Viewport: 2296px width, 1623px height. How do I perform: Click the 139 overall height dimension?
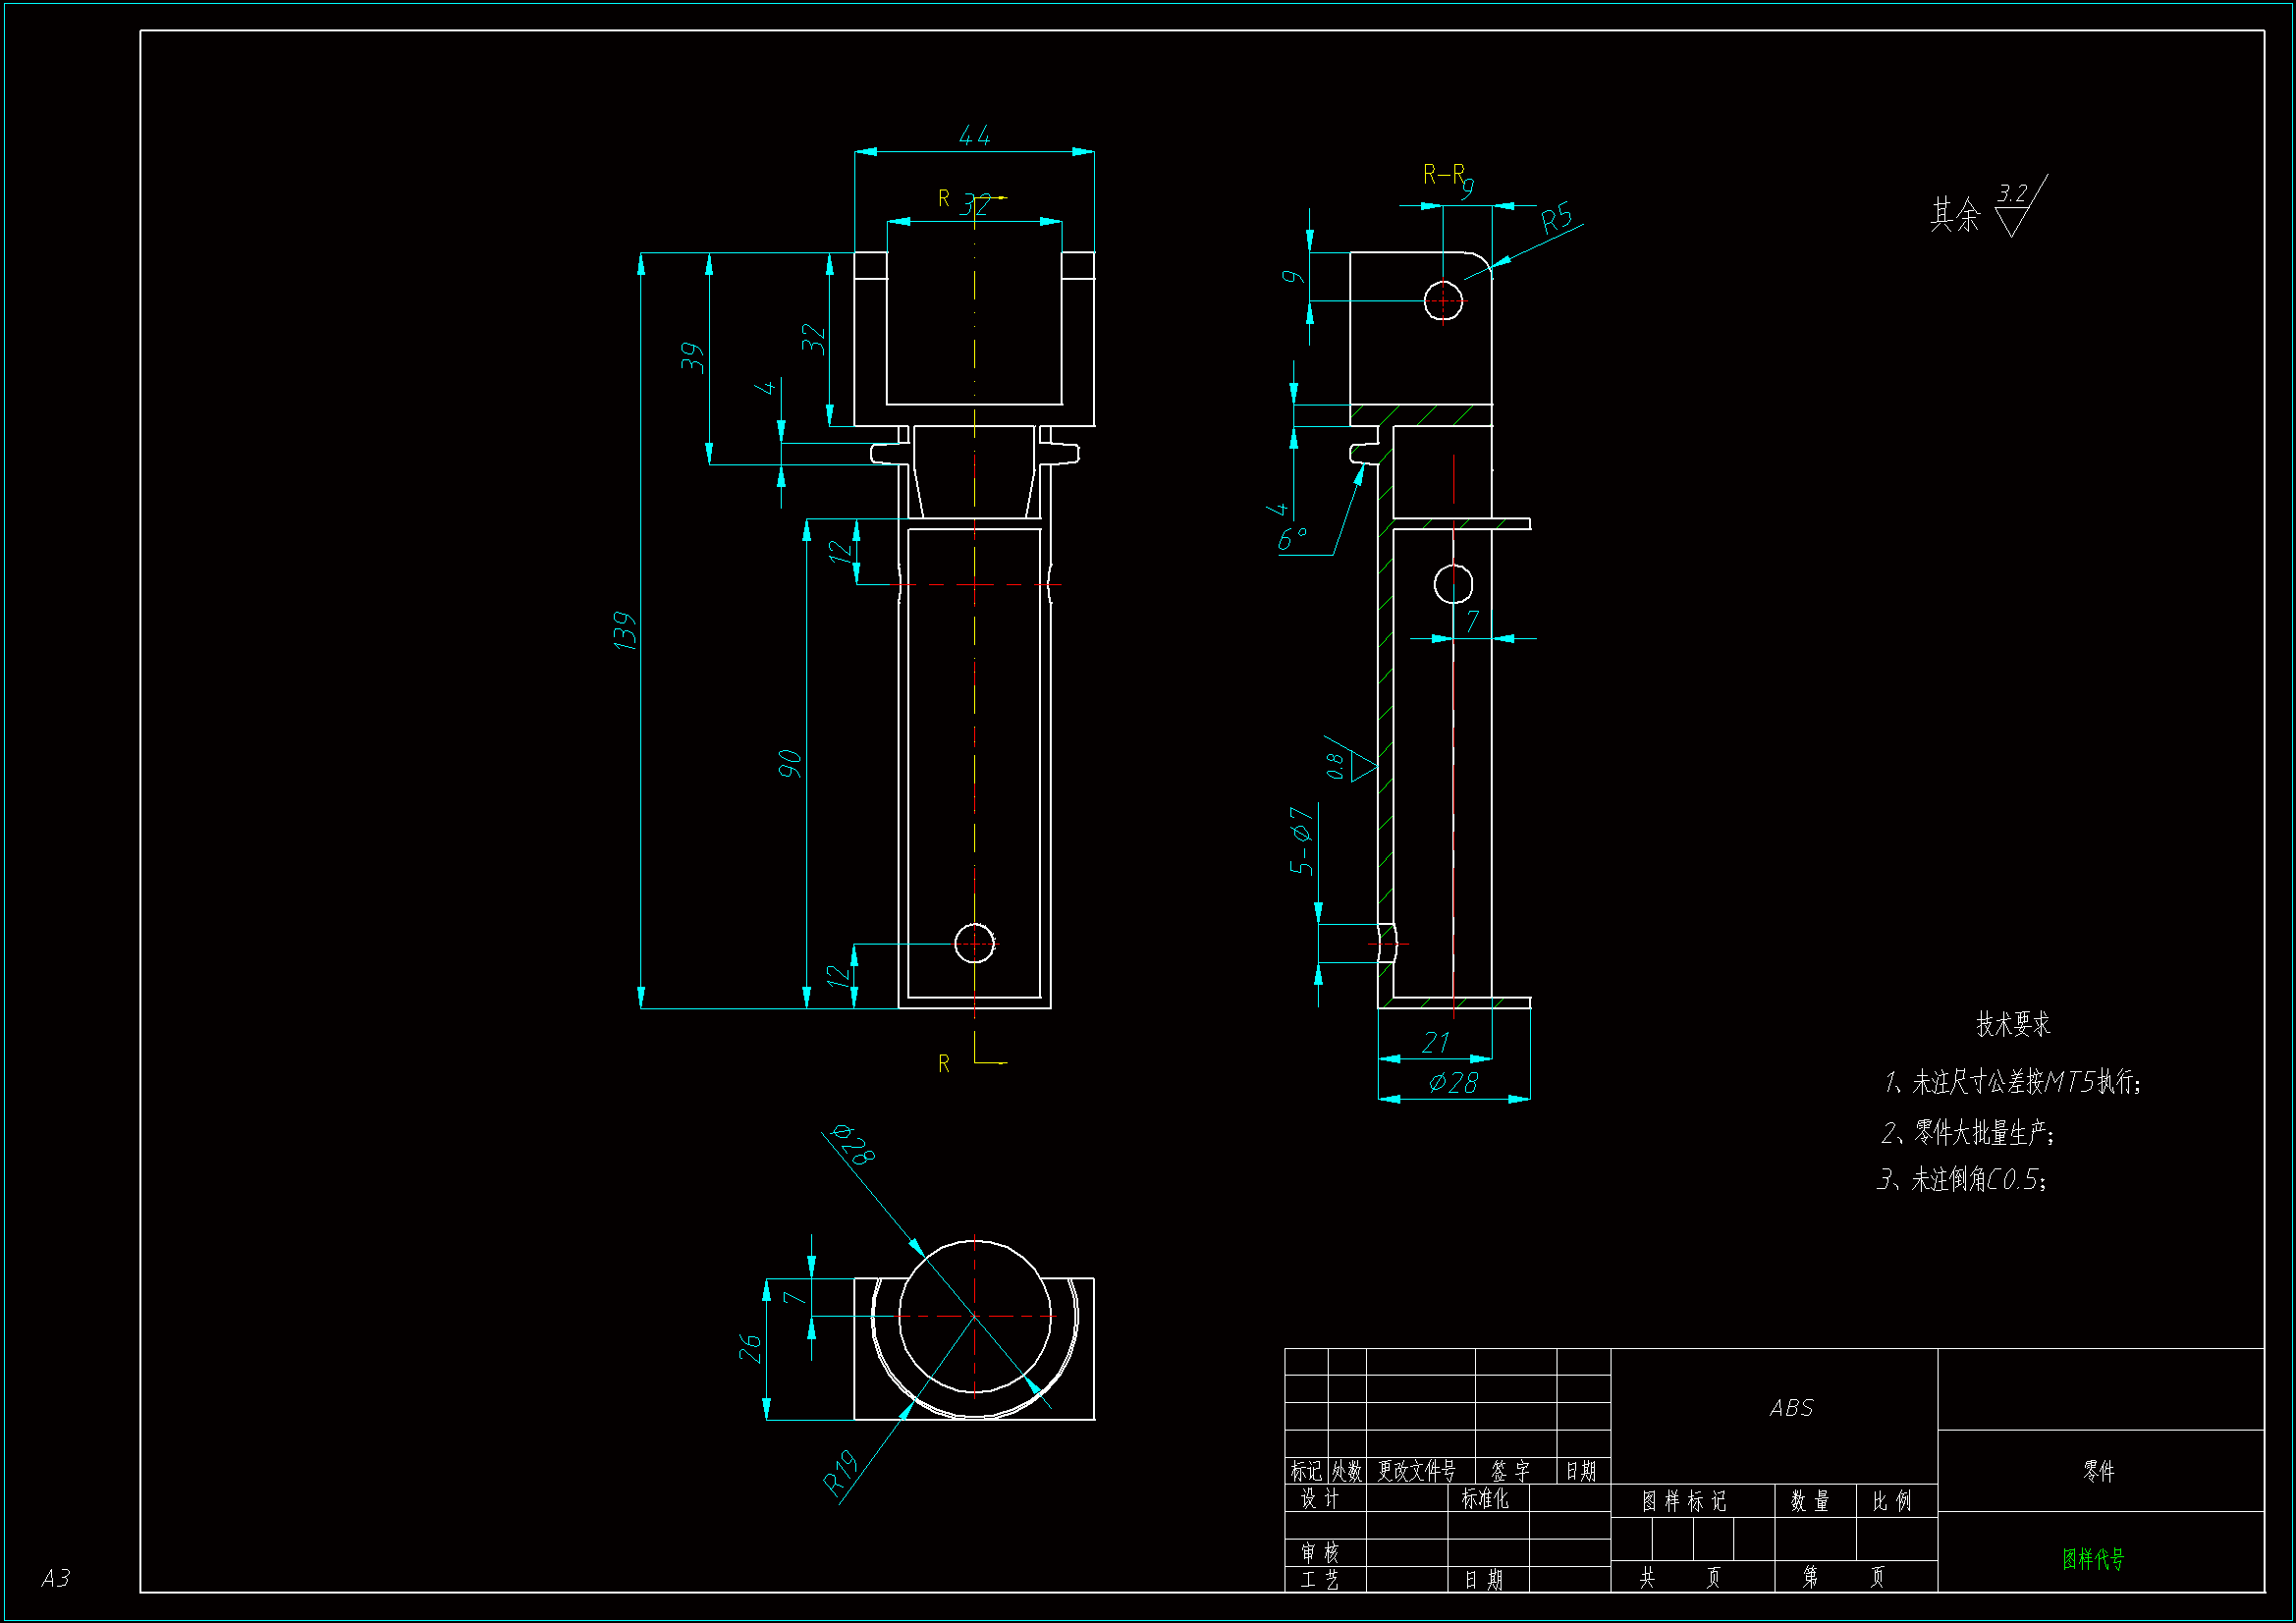[624, 631]
